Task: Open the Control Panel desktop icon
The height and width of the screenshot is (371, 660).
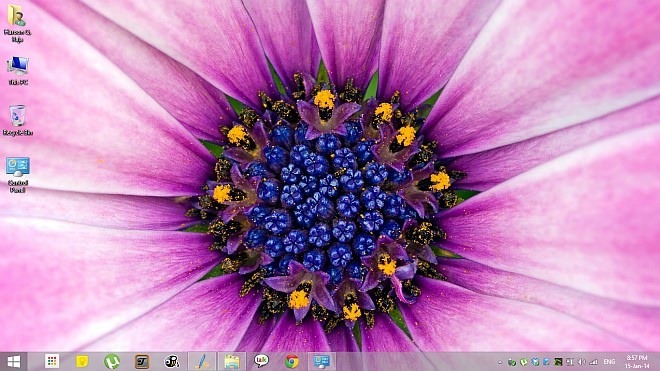Action: point(18,174)
